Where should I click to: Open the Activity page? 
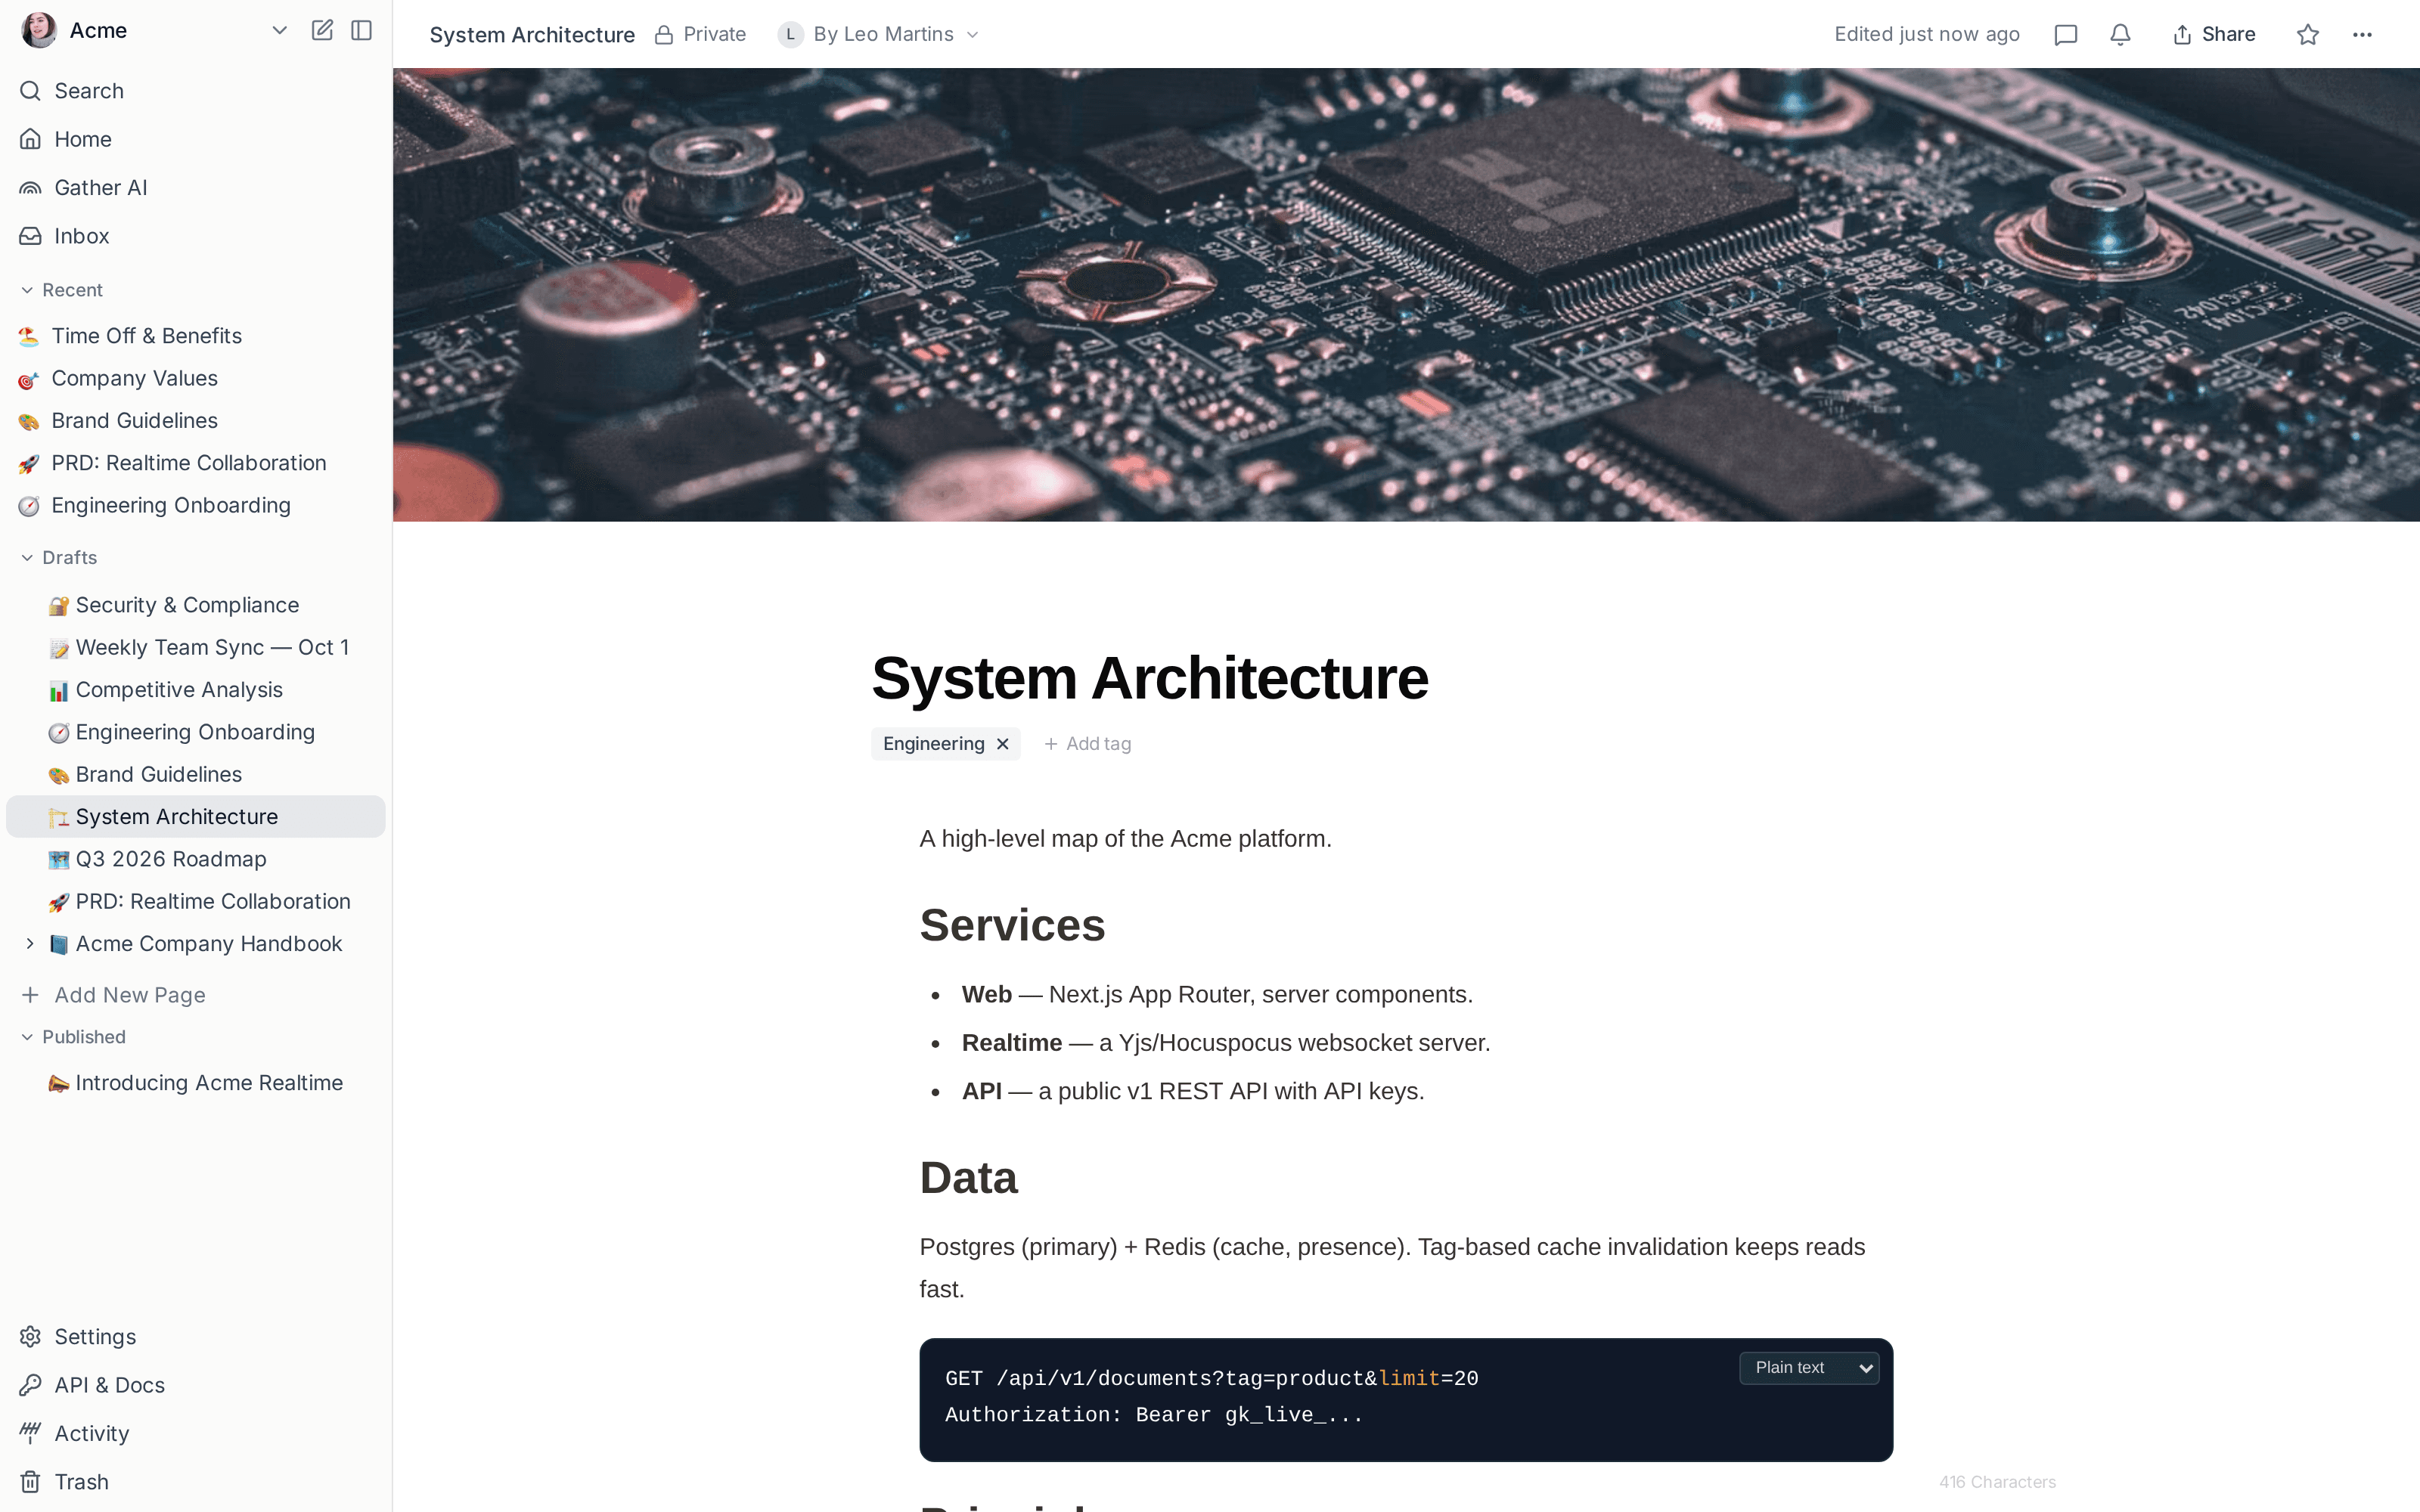pyautogui.click(x=196, y=1433)
